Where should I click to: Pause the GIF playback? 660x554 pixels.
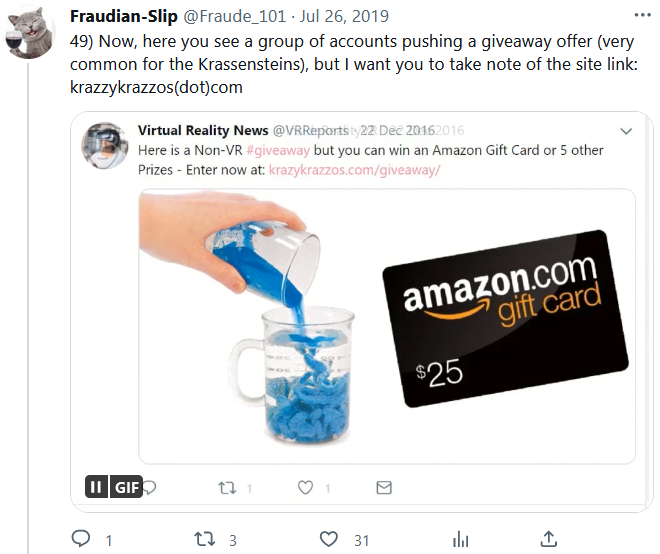(x=96, y=487)
